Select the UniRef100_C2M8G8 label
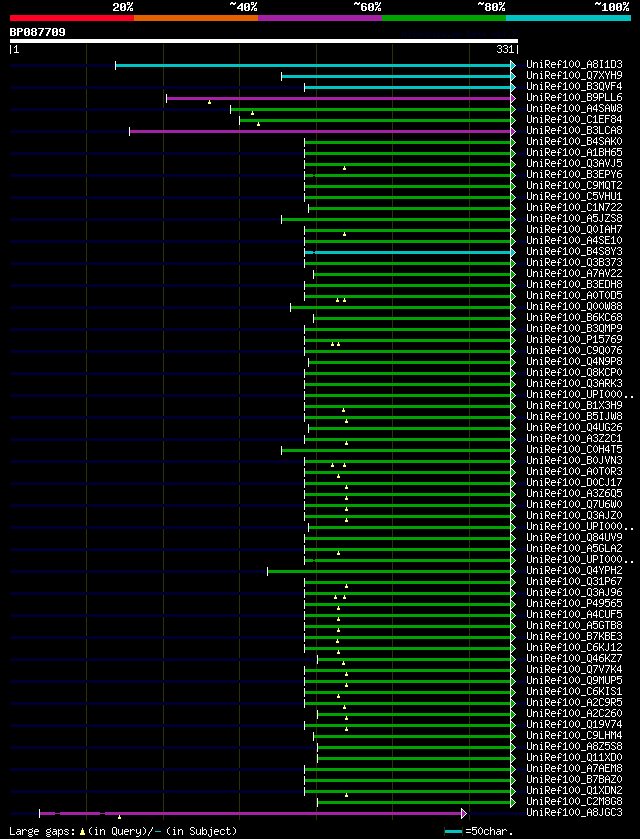640x839 pixels. (574, 802)
